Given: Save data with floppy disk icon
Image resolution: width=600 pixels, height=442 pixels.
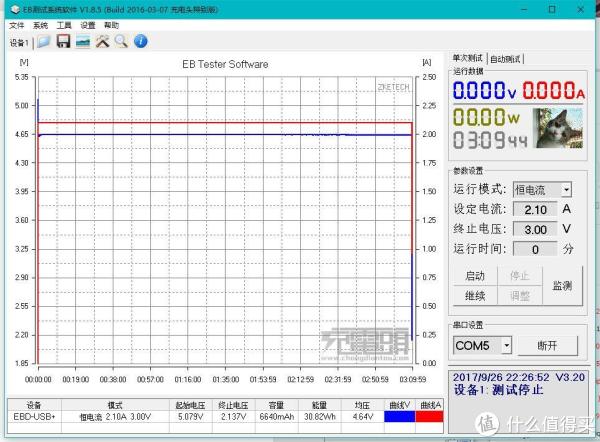Looking at the screenshot, I should 64,41.
